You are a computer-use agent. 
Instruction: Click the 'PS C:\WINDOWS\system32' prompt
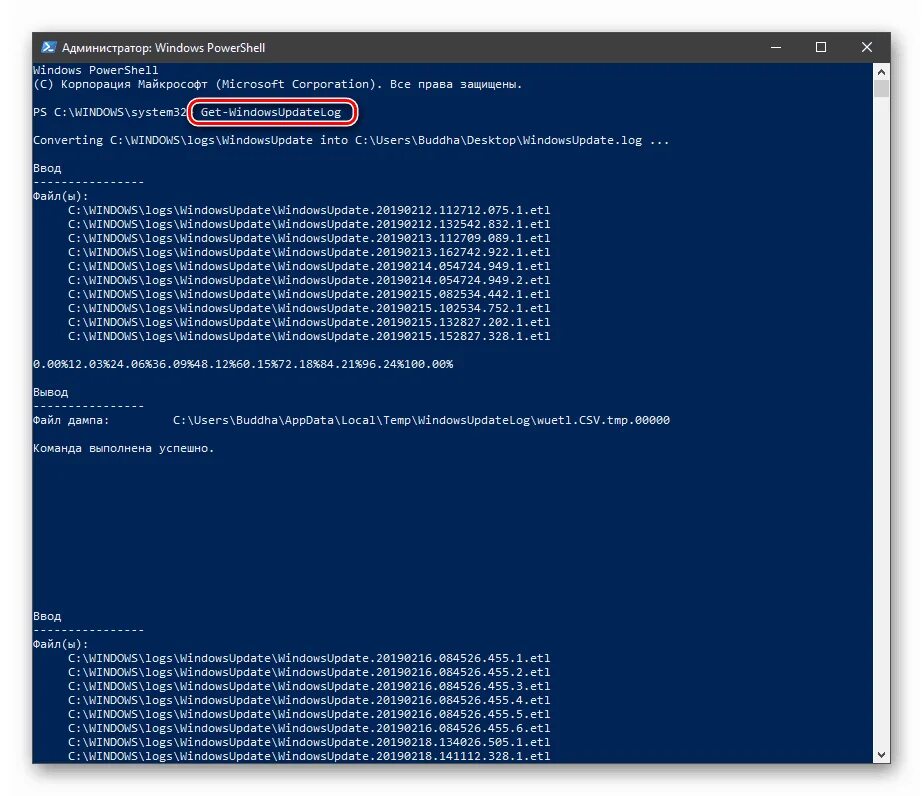tap(110, 112)
